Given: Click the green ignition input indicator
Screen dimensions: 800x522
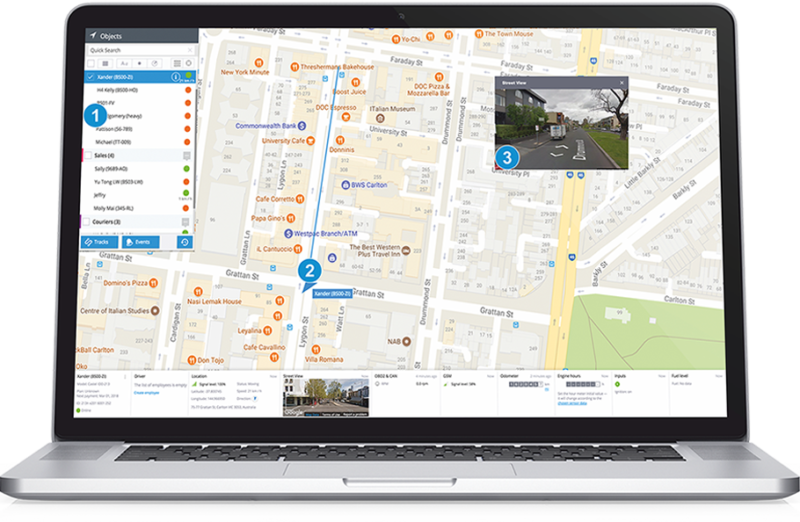Looking at the screenshot, I should point(617,384).
